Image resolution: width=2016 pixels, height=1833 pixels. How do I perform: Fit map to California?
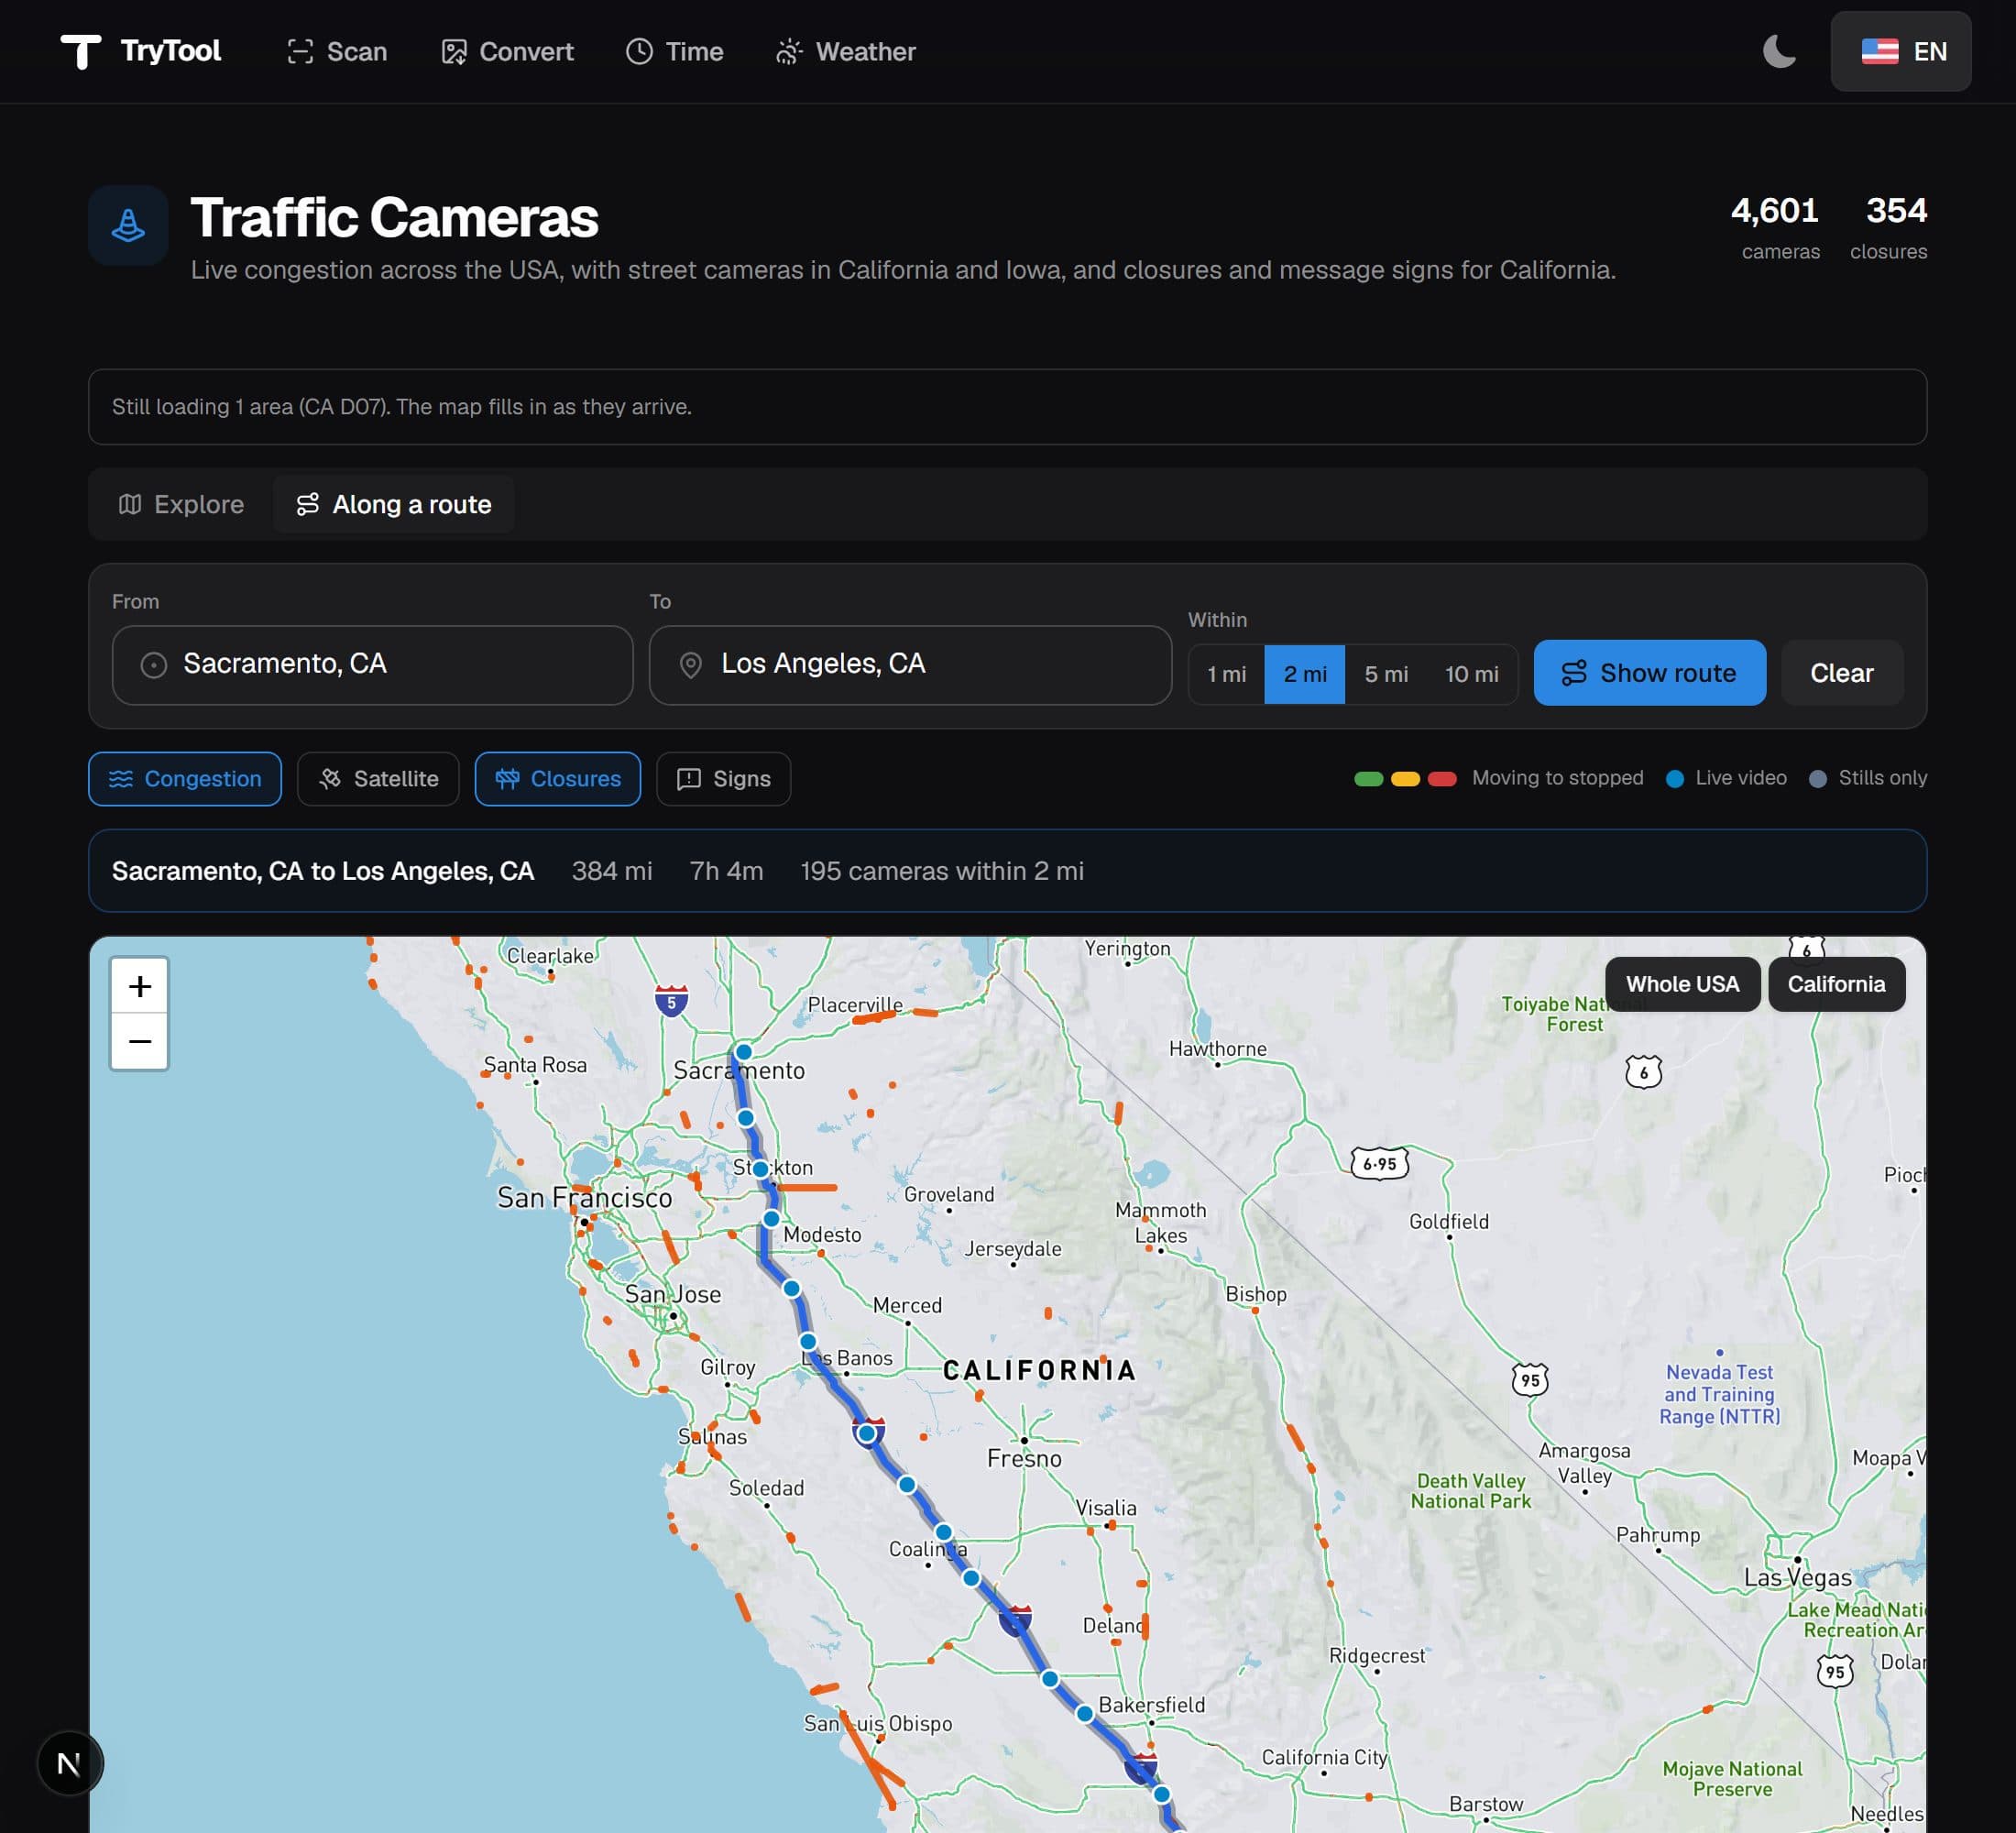(x=1836, y=984)
